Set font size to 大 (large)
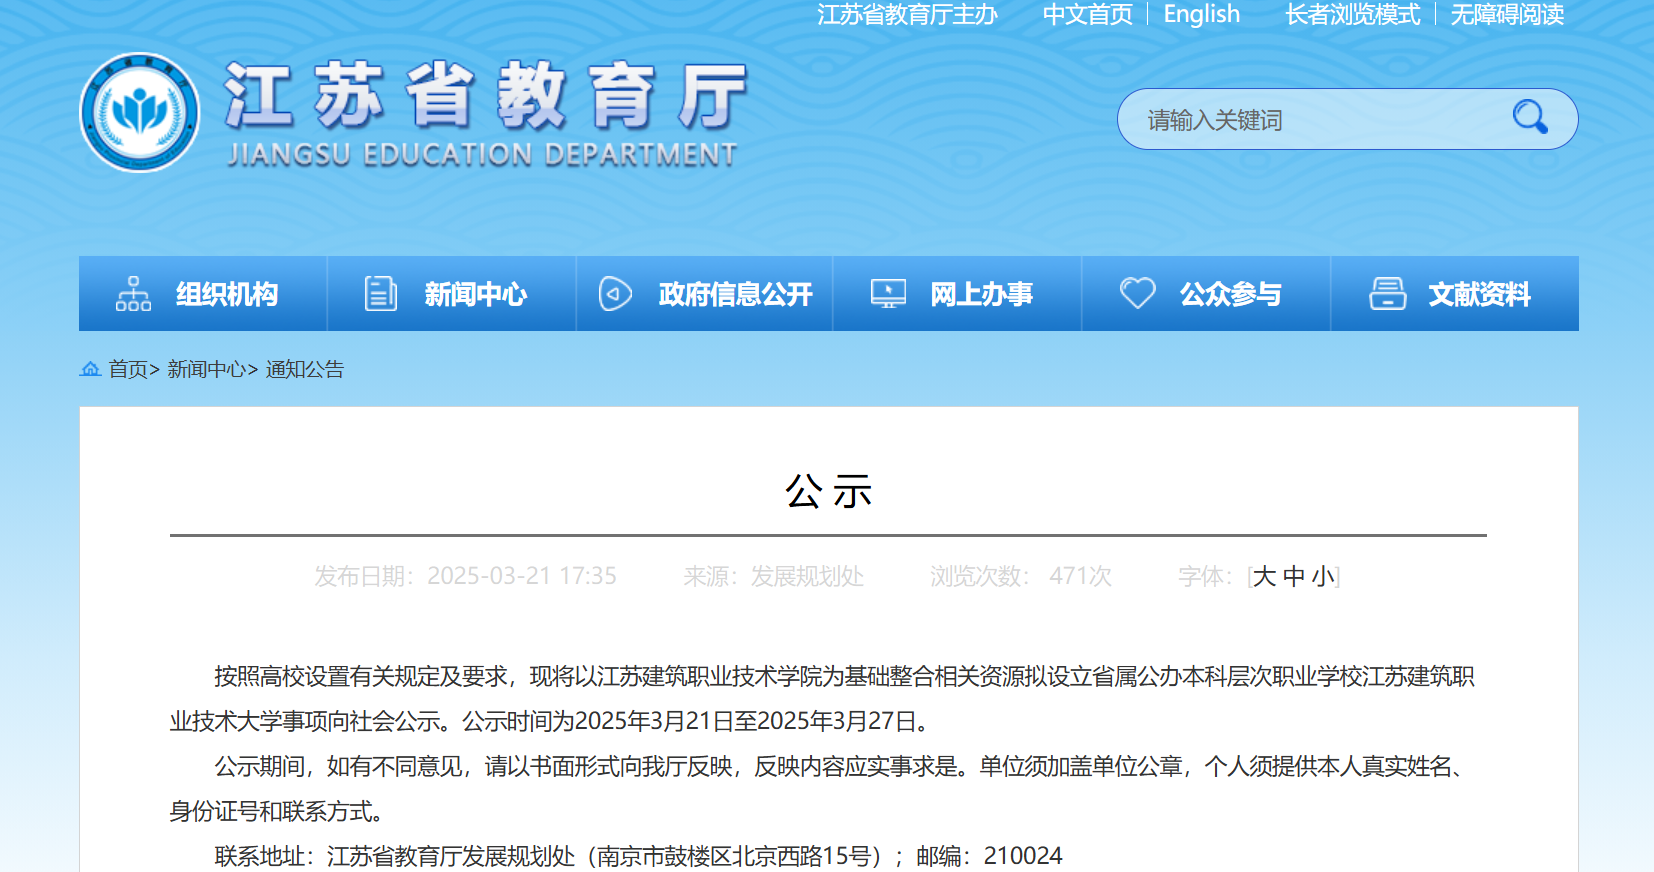 (x=1264, y=577)
